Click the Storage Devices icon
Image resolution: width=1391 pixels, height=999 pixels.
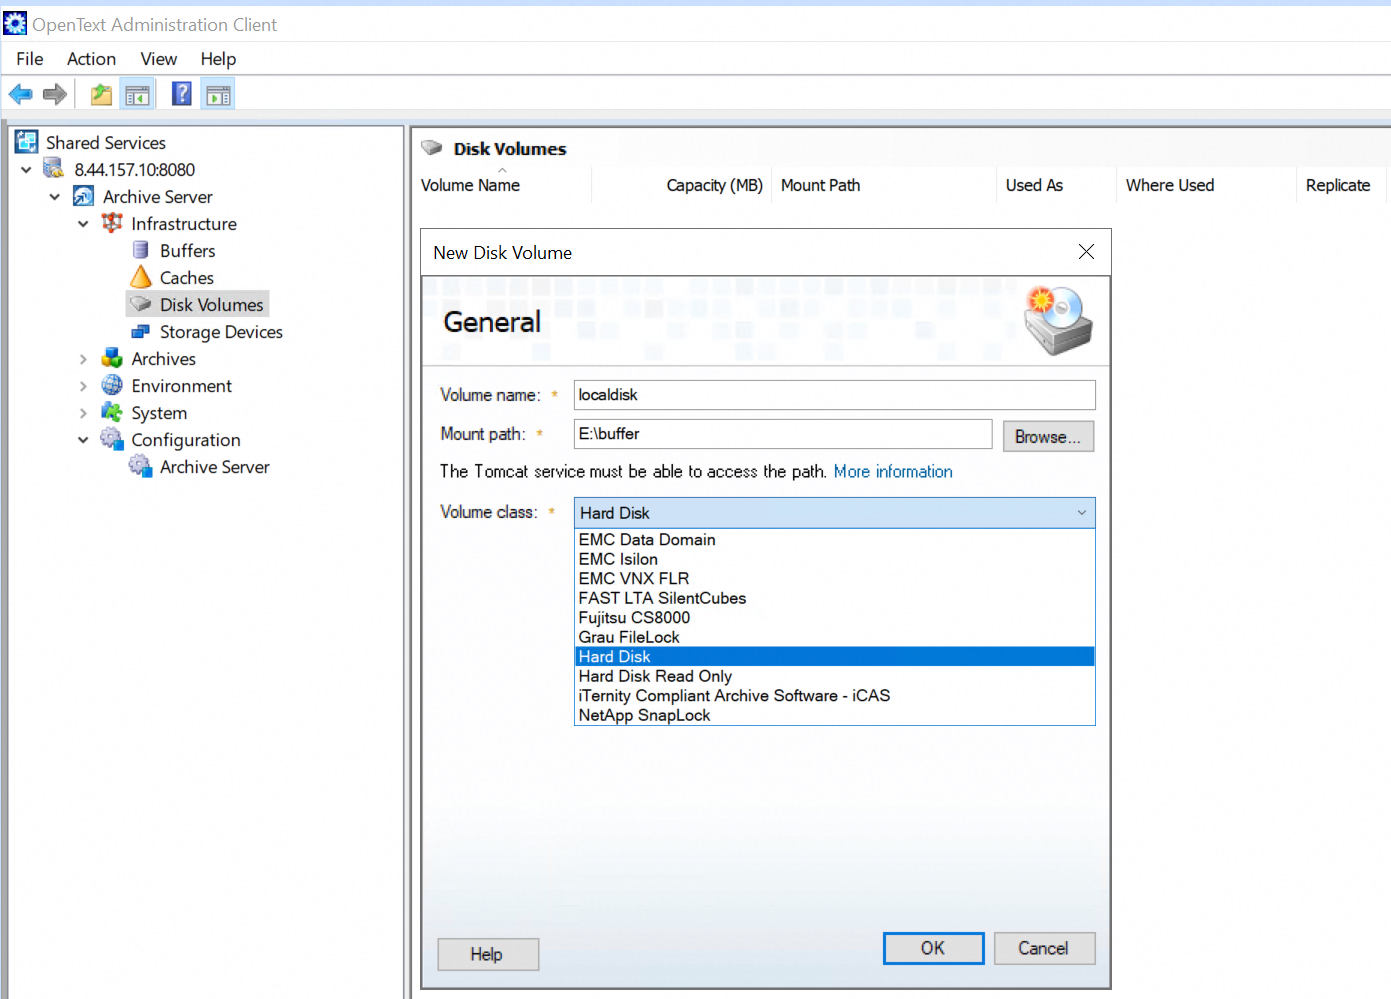141,331
